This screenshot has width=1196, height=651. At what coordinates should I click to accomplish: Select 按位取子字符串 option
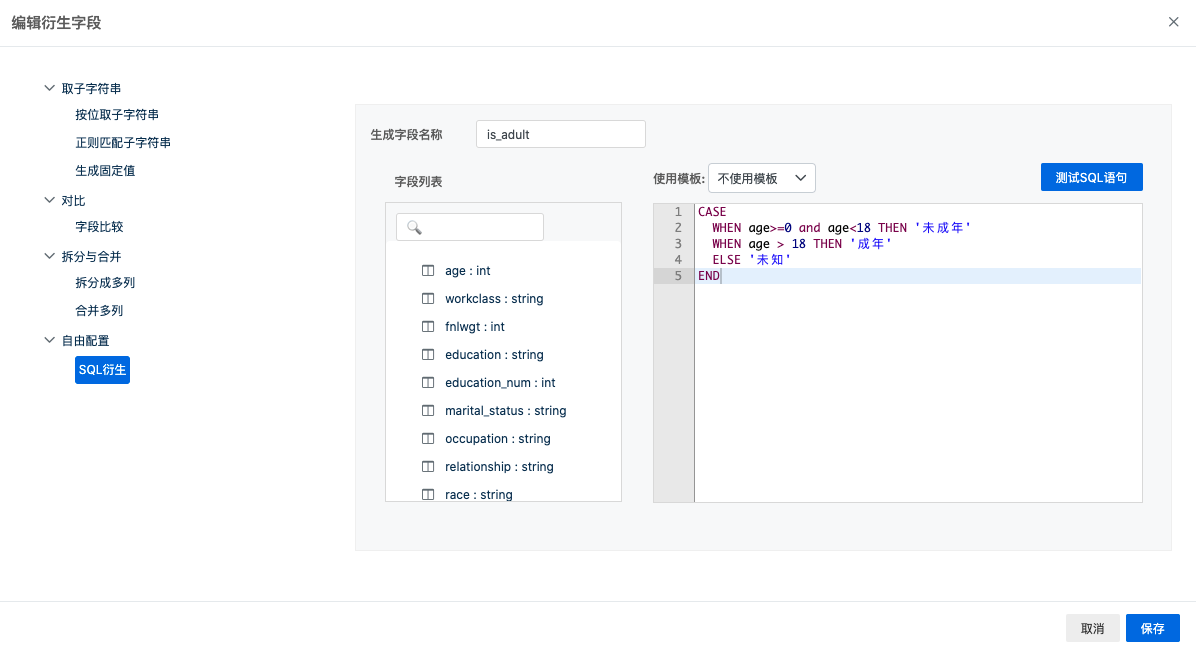tap(117, 114)
